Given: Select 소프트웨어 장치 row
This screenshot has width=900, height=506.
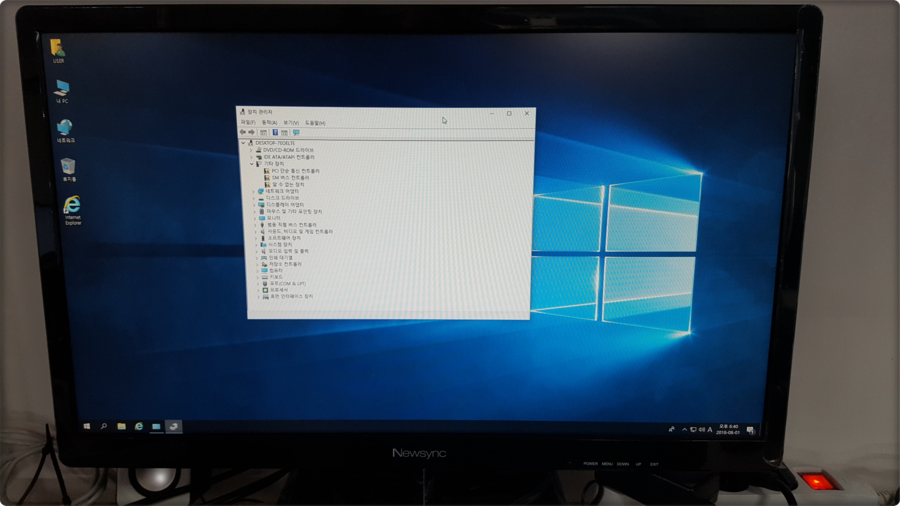Looking at the screenshot, I should [280, 238].
